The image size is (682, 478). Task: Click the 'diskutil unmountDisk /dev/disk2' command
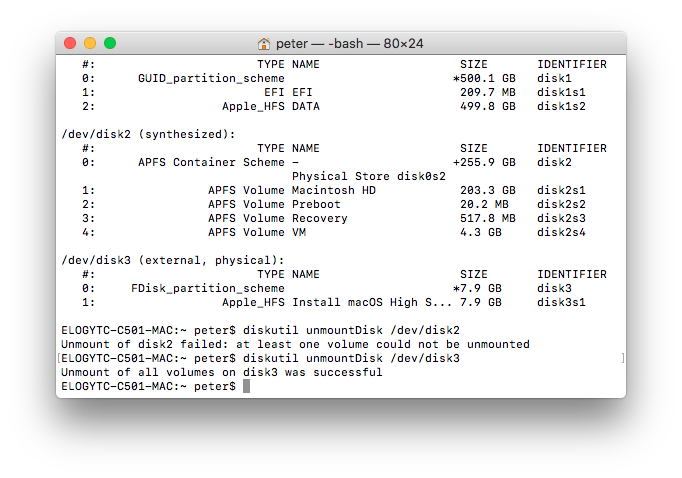pyautogui.click(x=351, y=330)
